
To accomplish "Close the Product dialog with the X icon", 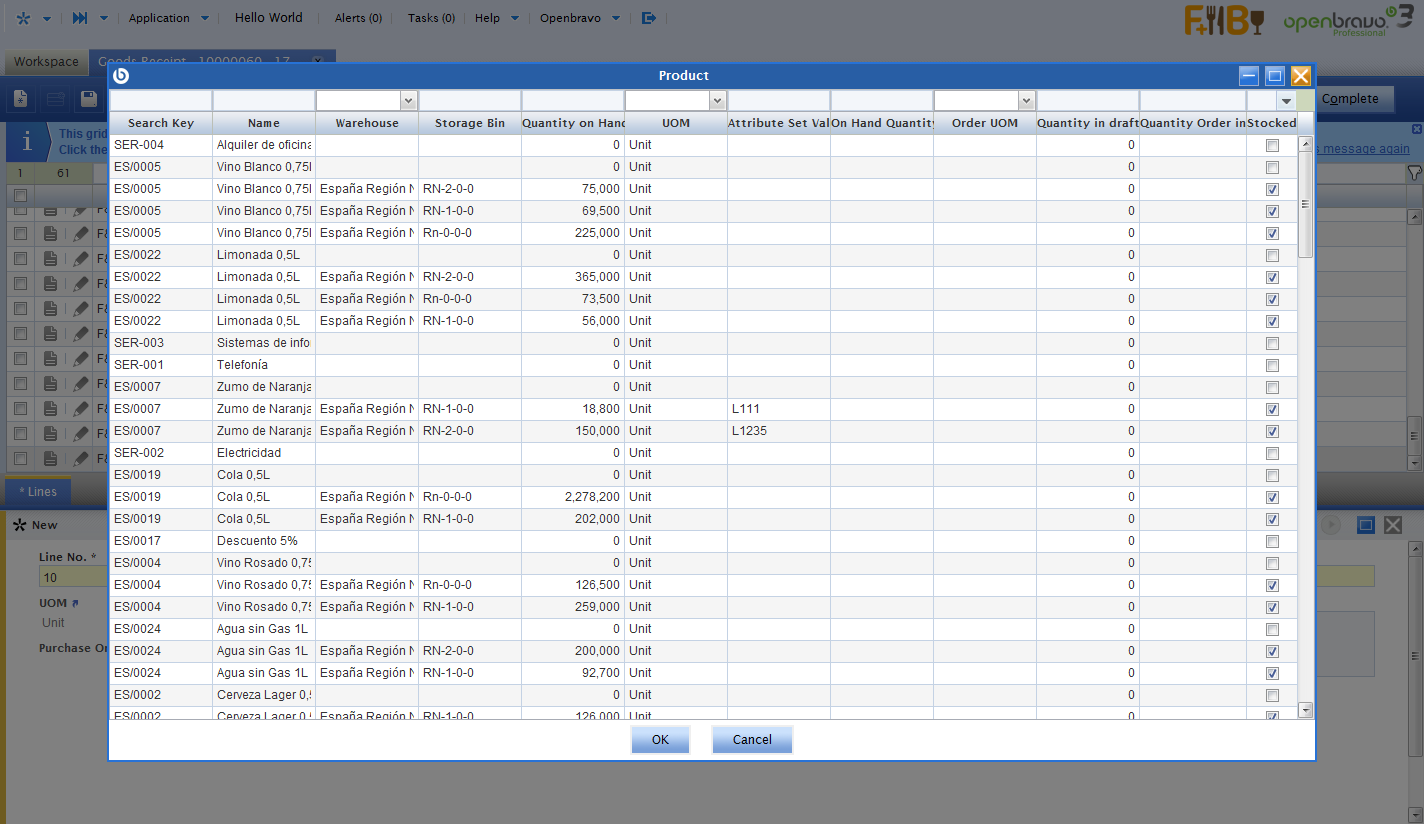I will point(1300,76).
